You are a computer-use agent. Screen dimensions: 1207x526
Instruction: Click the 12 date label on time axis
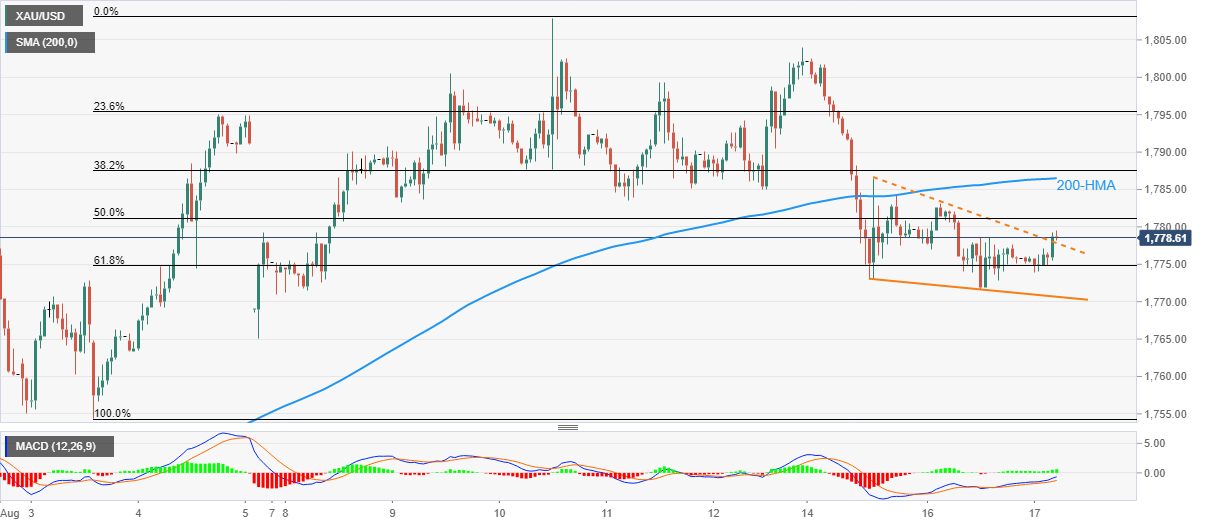712,511
